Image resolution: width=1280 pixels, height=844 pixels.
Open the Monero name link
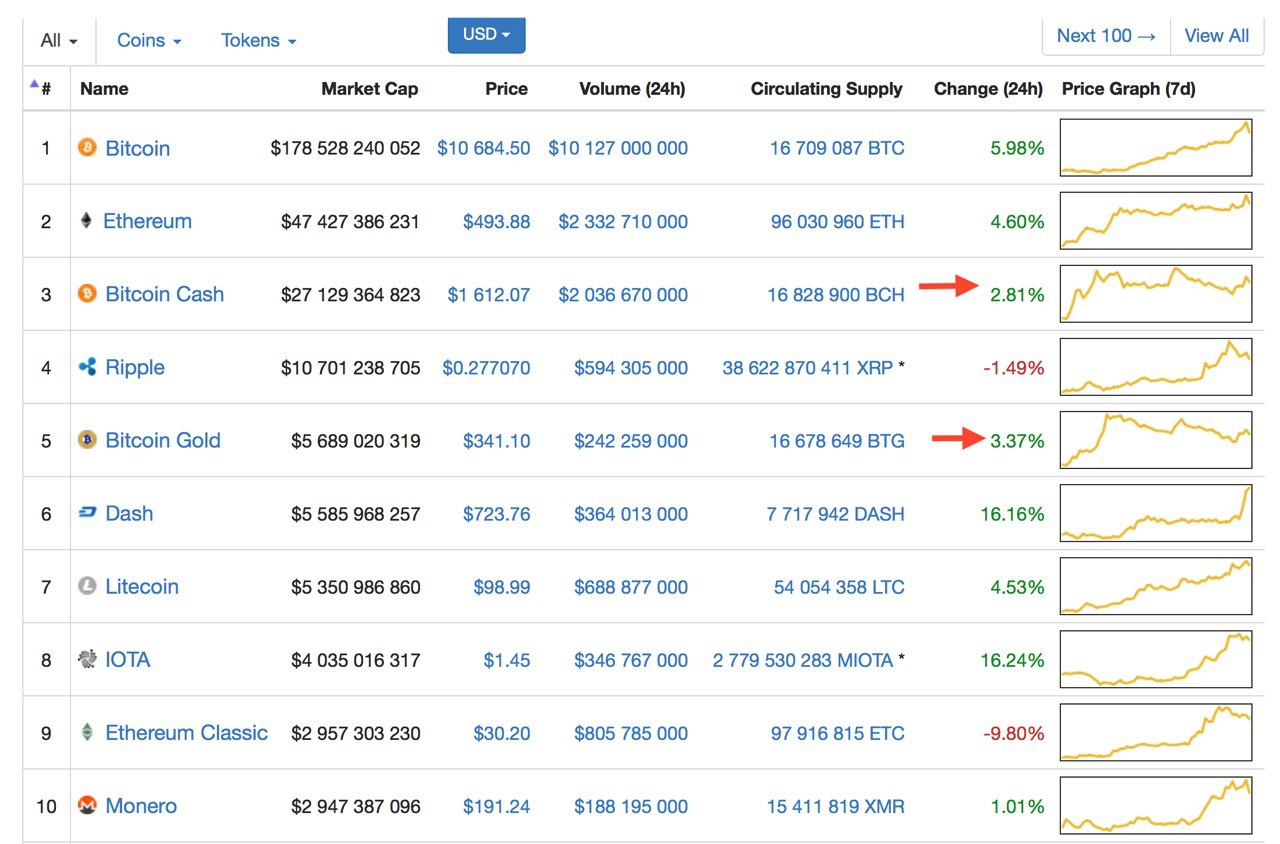tap(141, 805)
